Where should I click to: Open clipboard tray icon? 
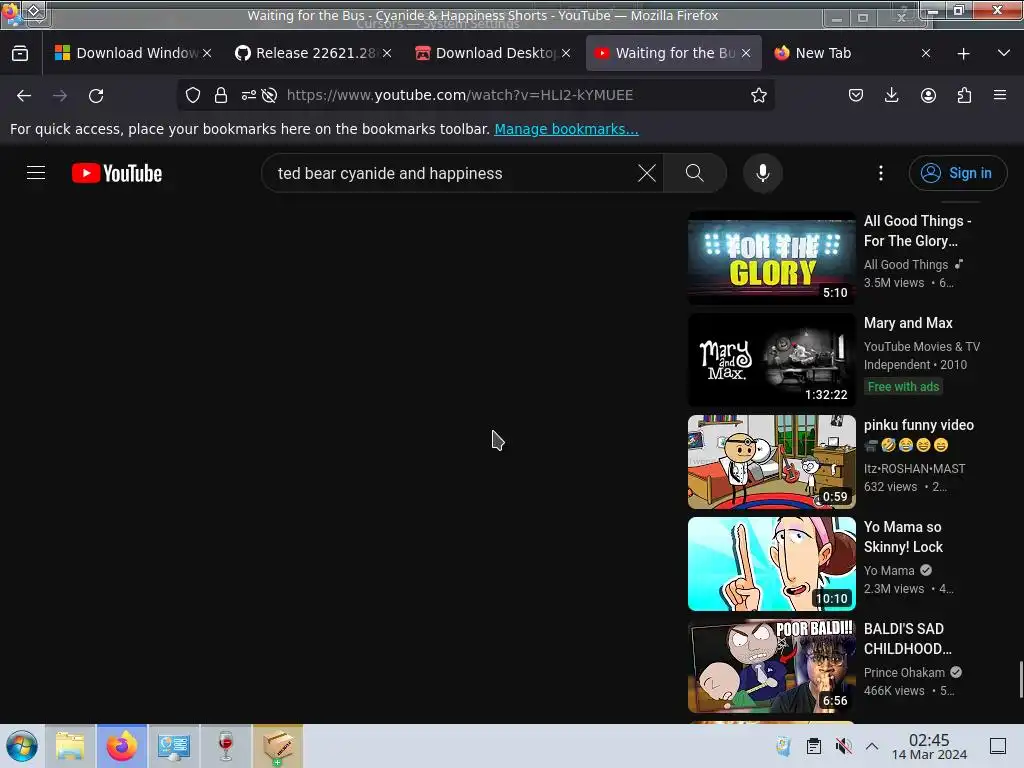coord(813,746)
